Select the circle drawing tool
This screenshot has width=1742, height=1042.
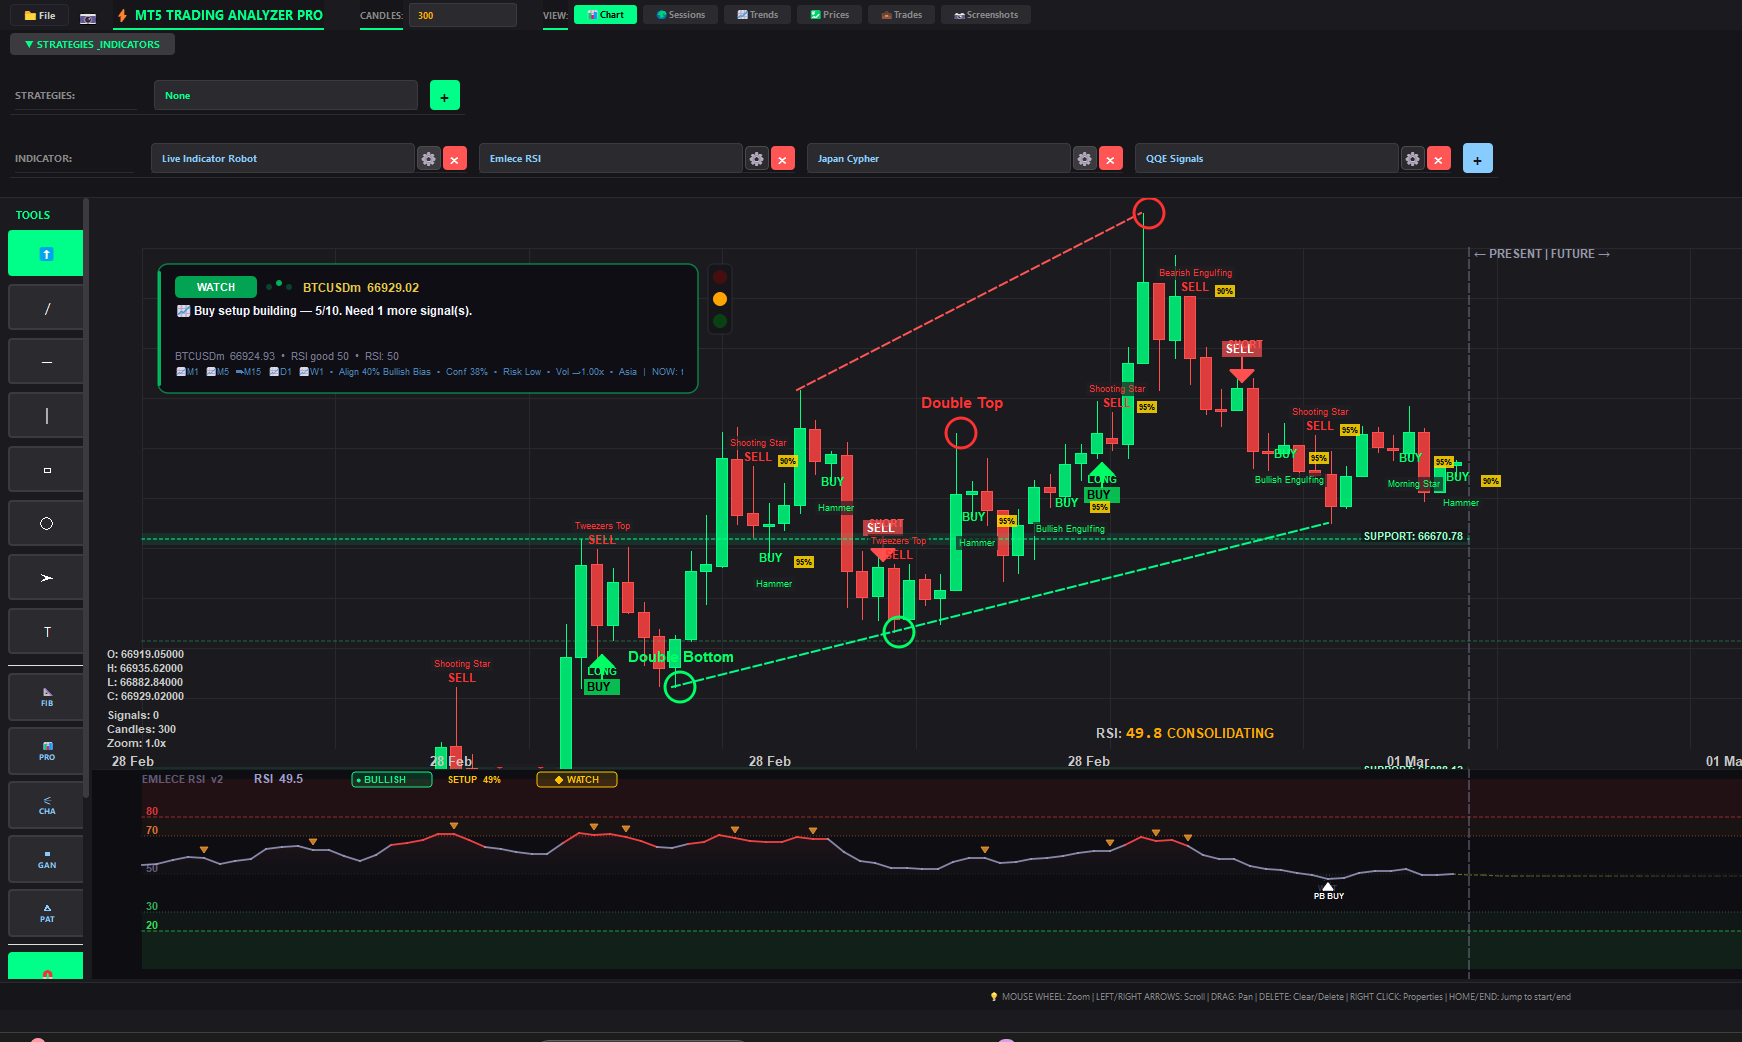coord(45,522)
